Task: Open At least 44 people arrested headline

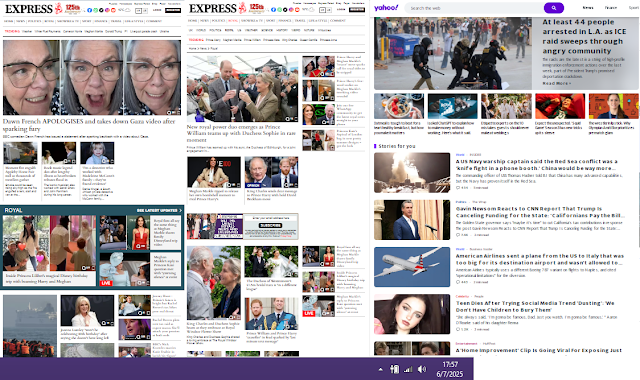Action: point(584,36)
